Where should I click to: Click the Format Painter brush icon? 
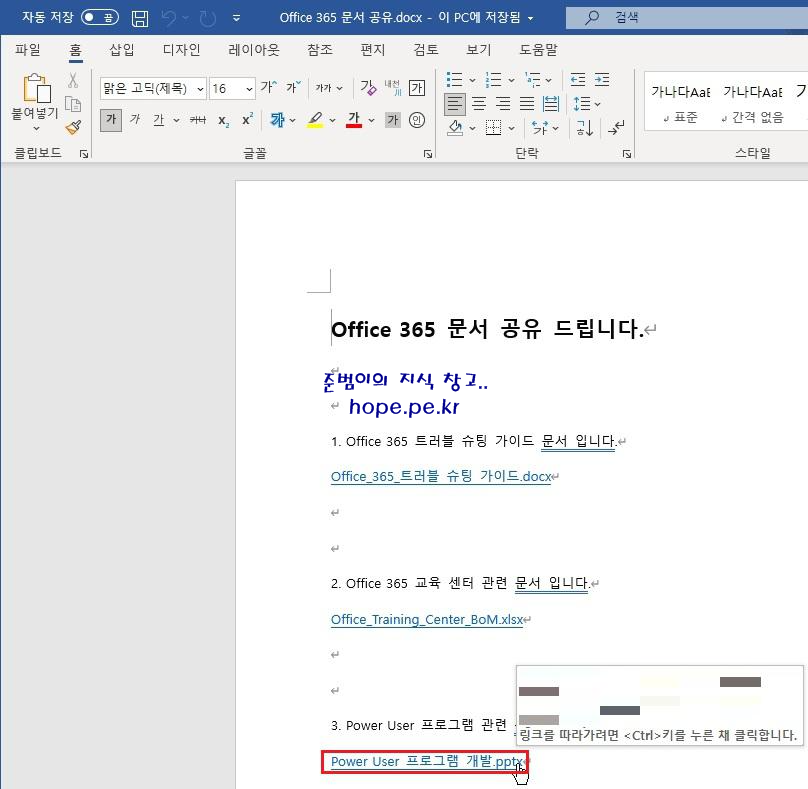point(74,127)
